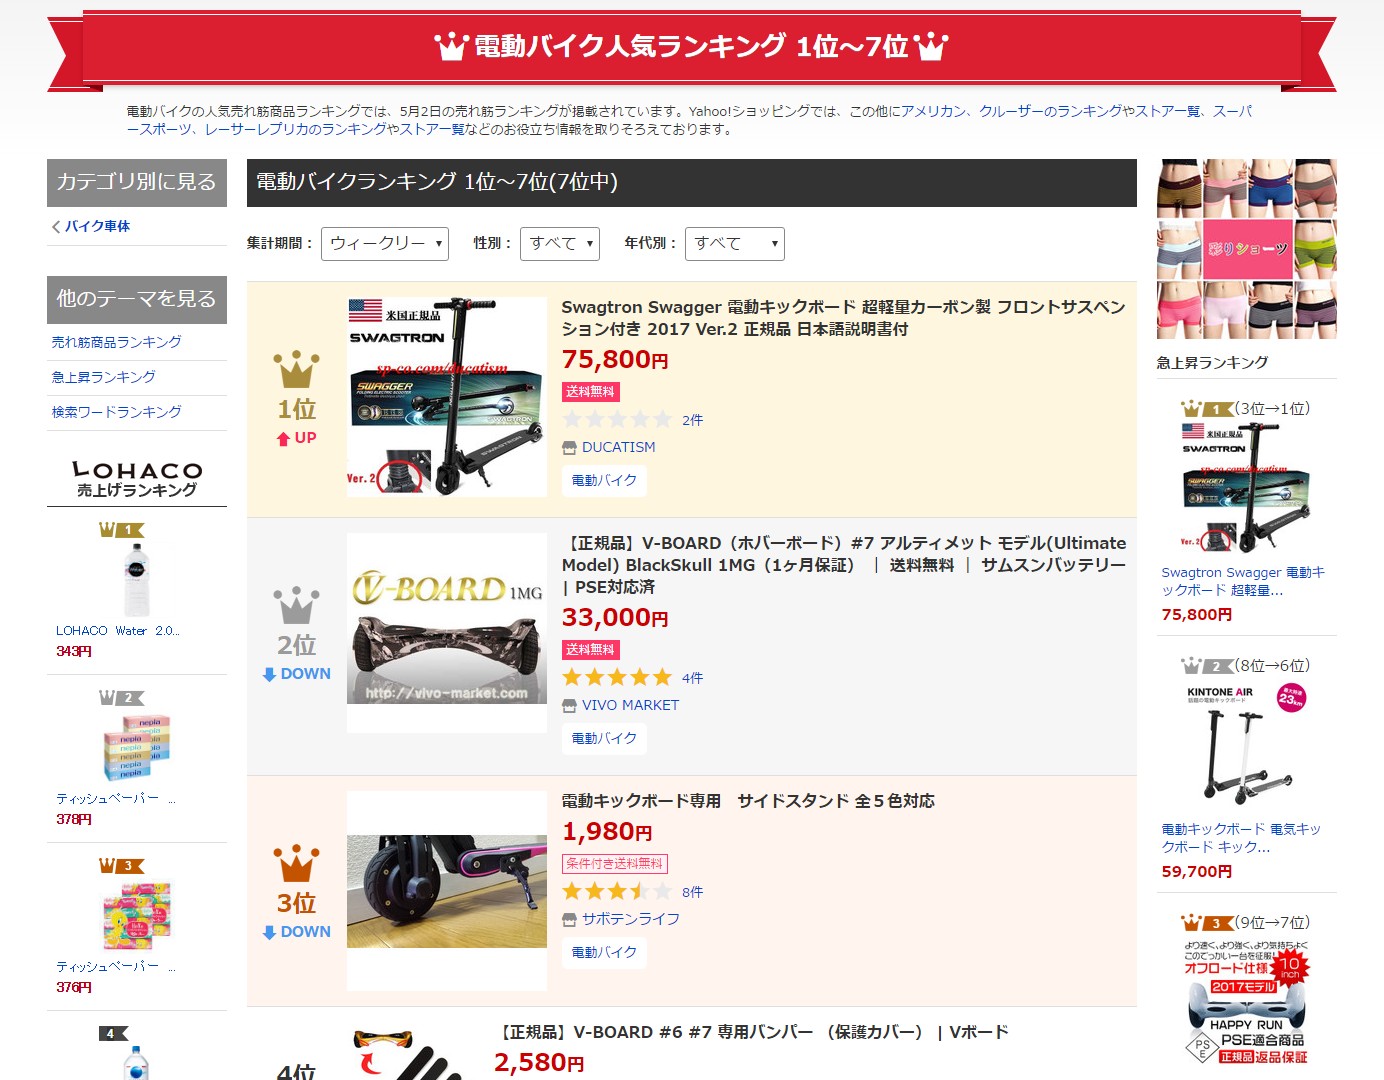Click the LOHACO water bottle image
The image size is (1384, 1080).
point(136,580)
